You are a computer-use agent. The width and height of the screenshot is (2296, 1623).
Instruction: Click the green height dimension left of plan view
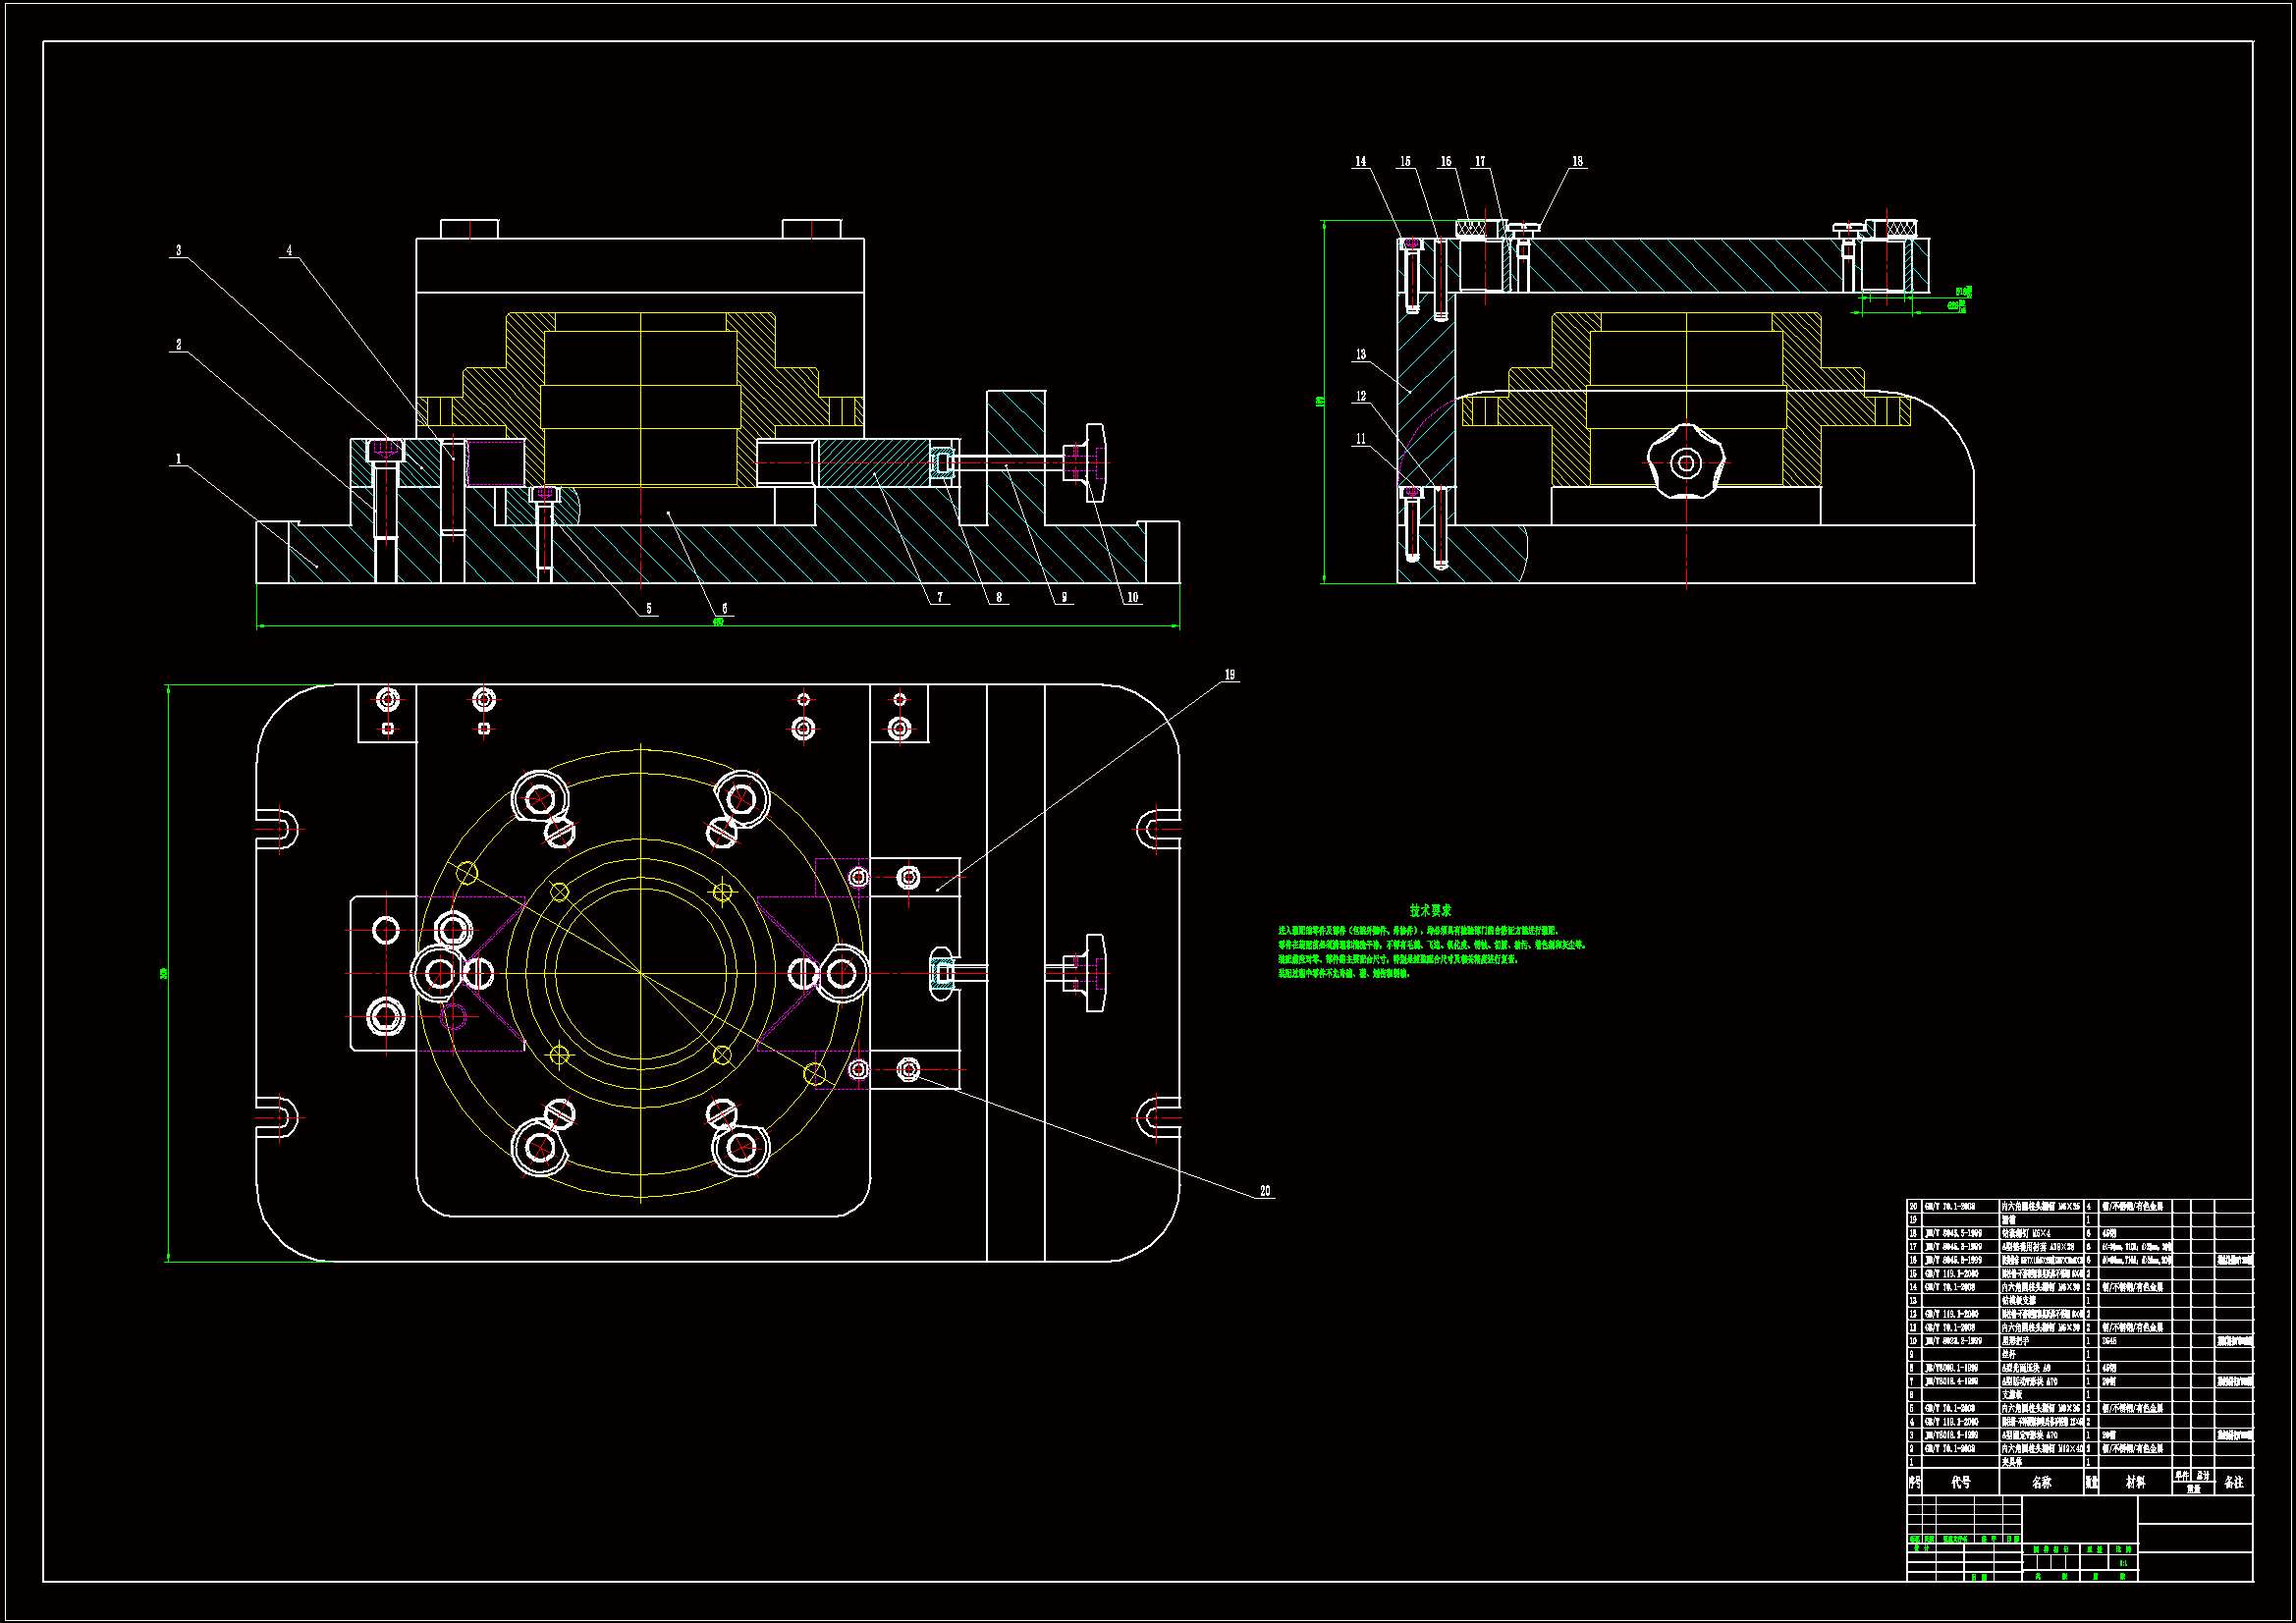pos(164,973)
